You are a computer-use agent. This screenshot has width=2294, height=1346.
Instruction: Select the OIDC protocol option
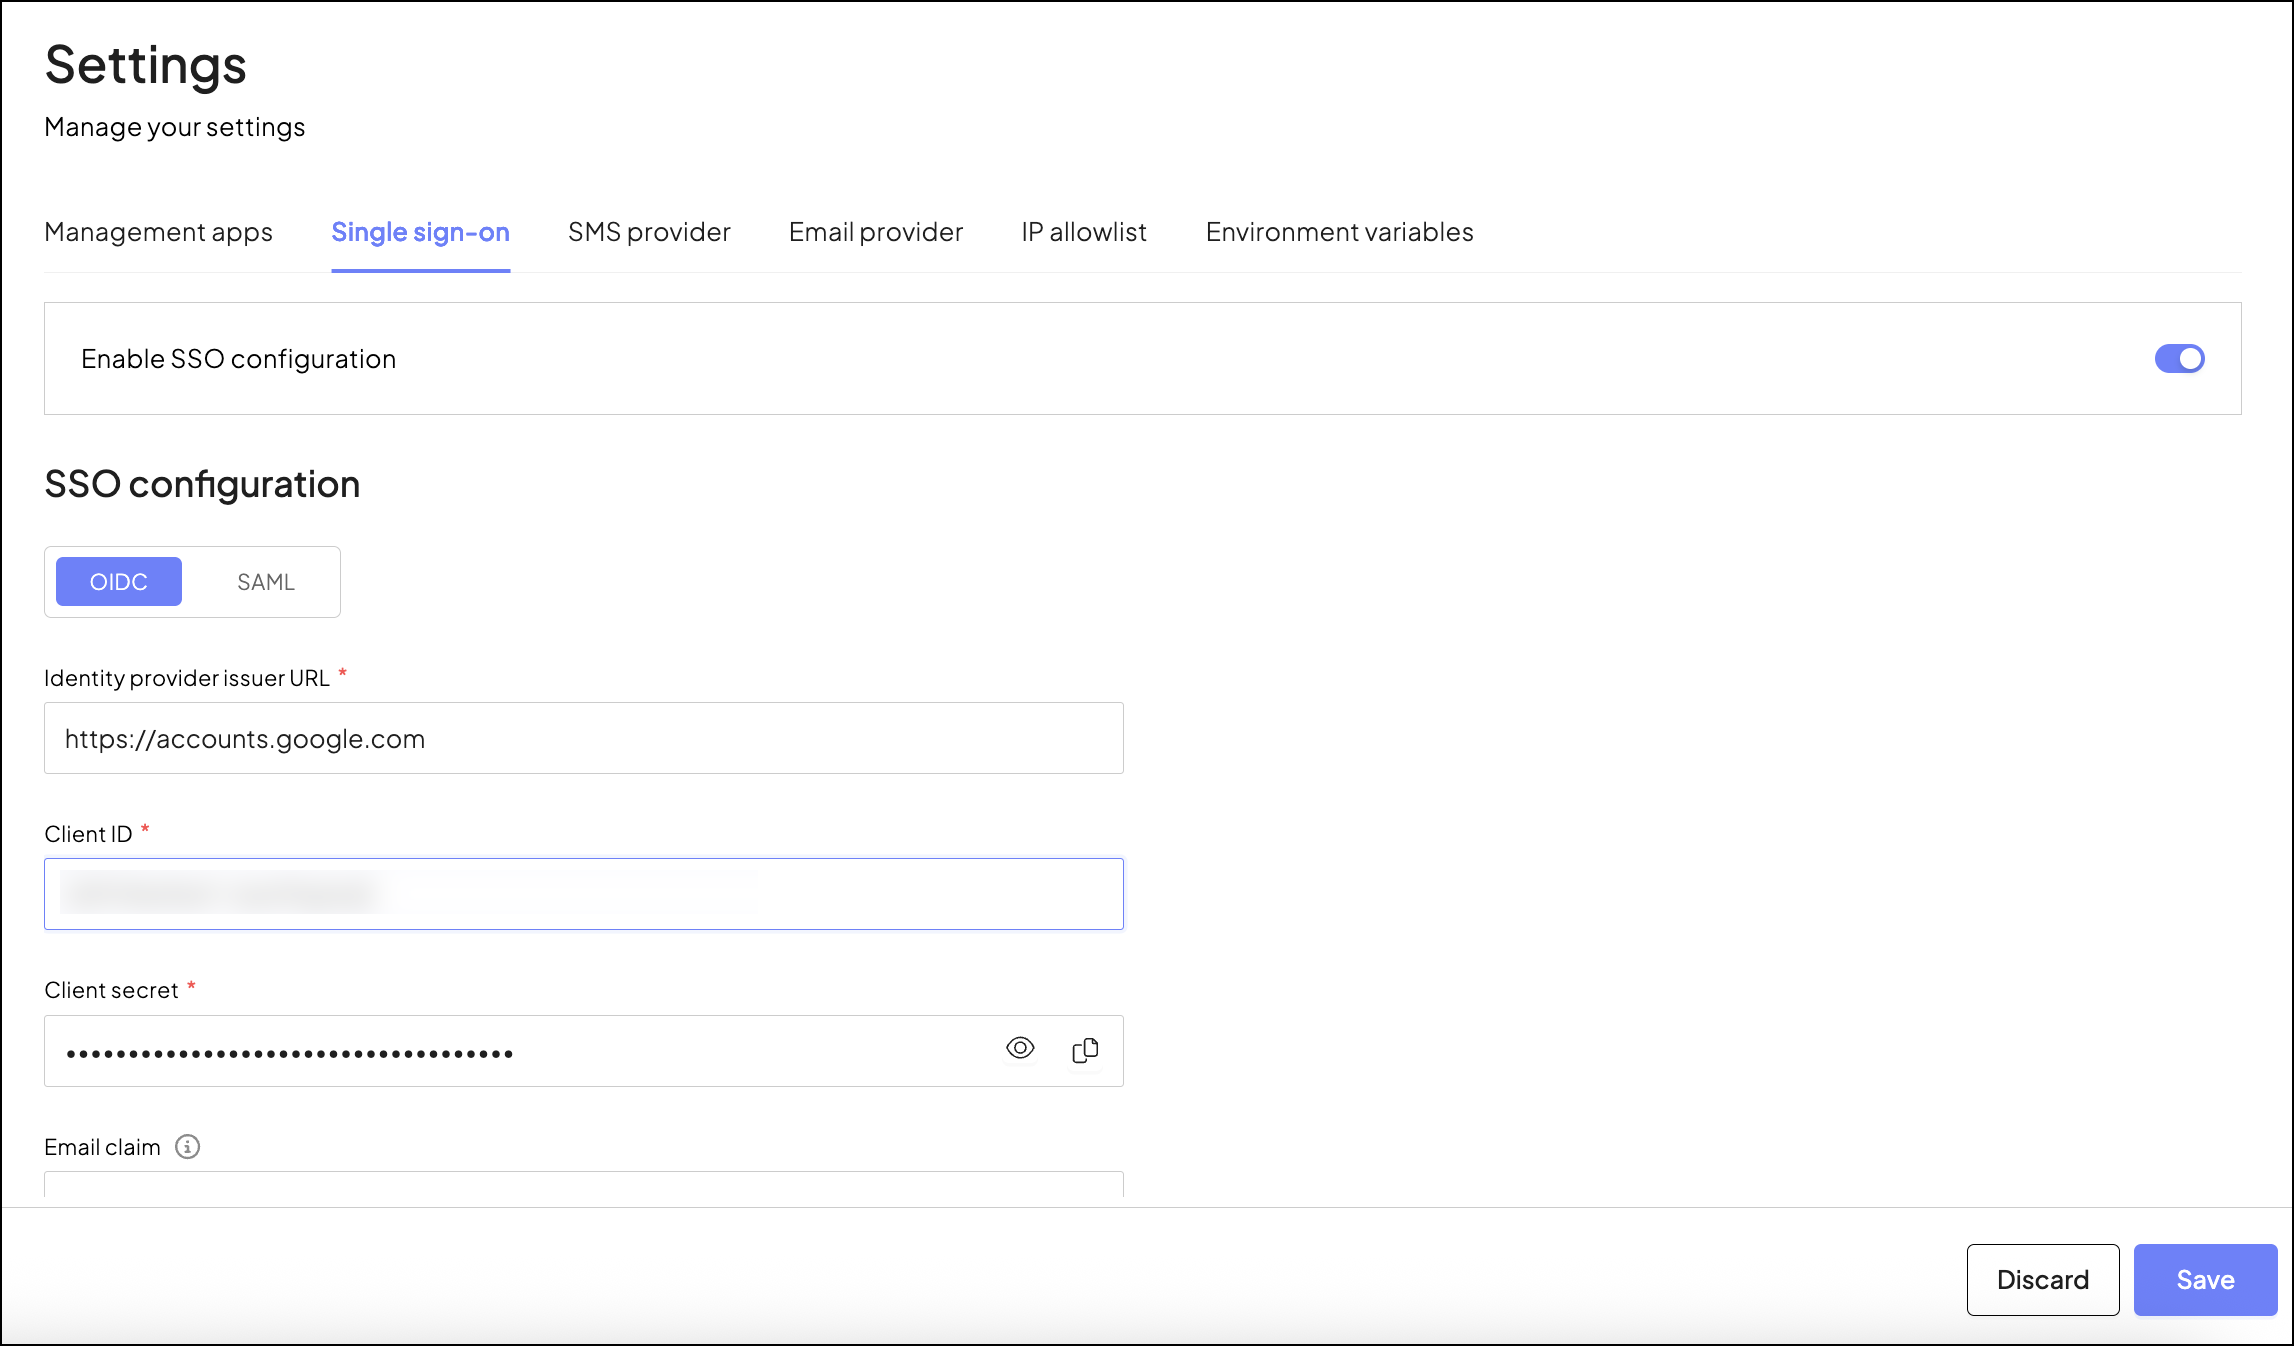pos(119,582)
